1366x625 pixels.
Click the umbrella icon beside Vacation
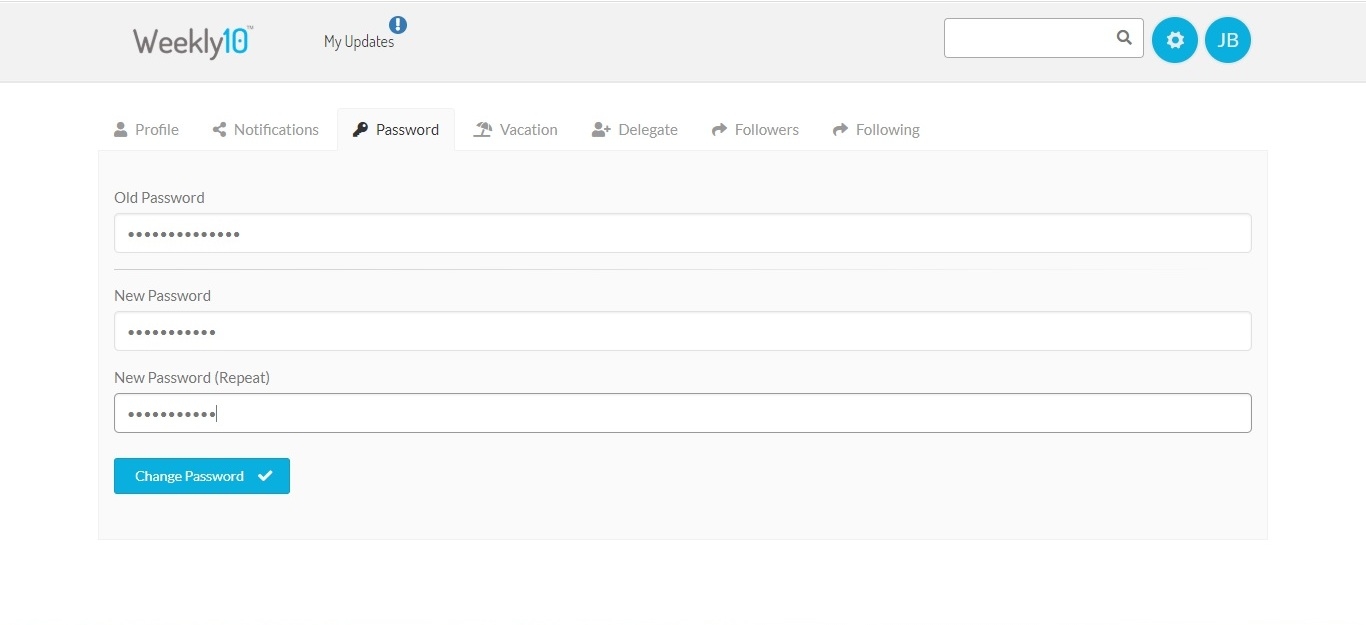[x=483, y=129]
